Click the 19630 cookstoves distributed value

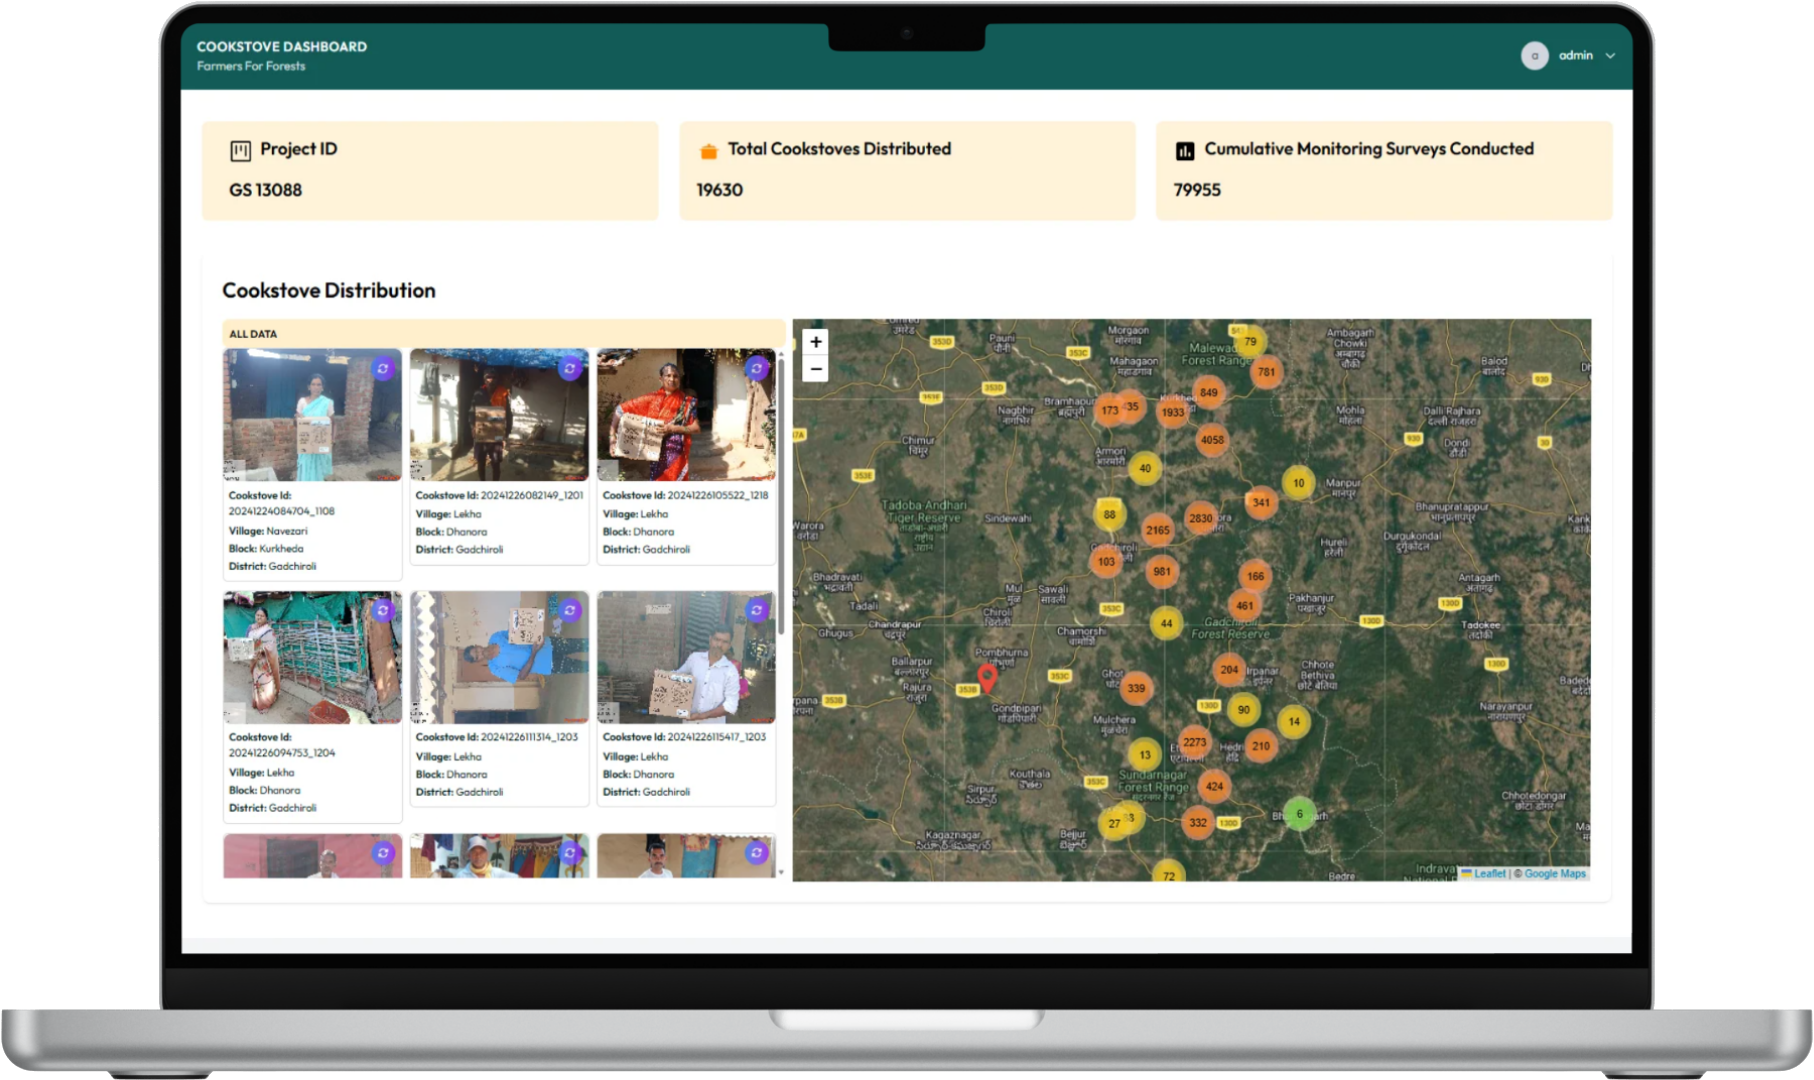point(720,190)
